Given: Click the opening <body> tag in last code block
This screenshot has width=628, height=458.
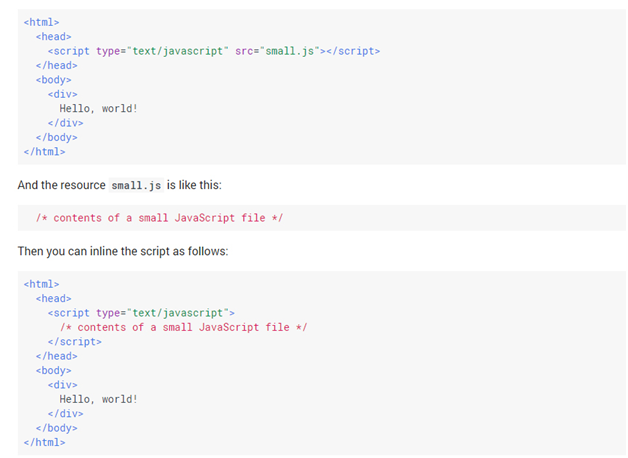Looking at the screenshot, I should tap(56, 370).
